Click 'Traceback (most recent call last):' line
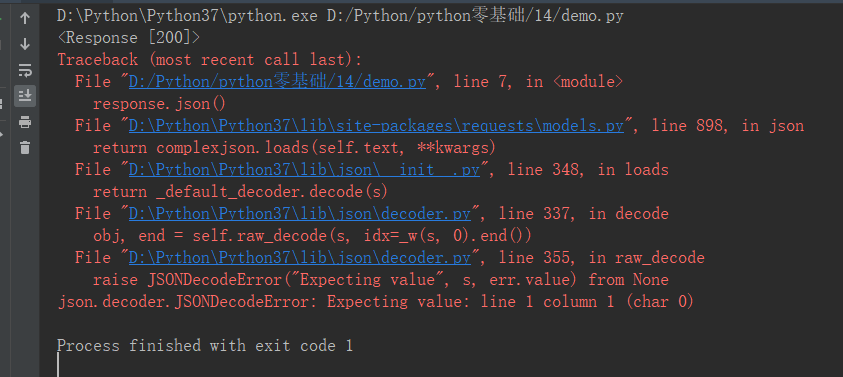The height and width of the screenshot is (377, 843). (x=210, y=60)
